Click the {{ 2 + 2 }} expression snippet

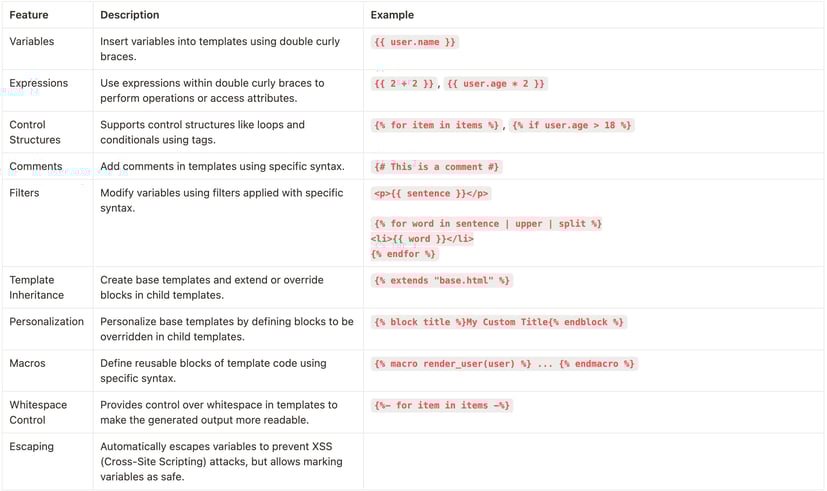403,84
